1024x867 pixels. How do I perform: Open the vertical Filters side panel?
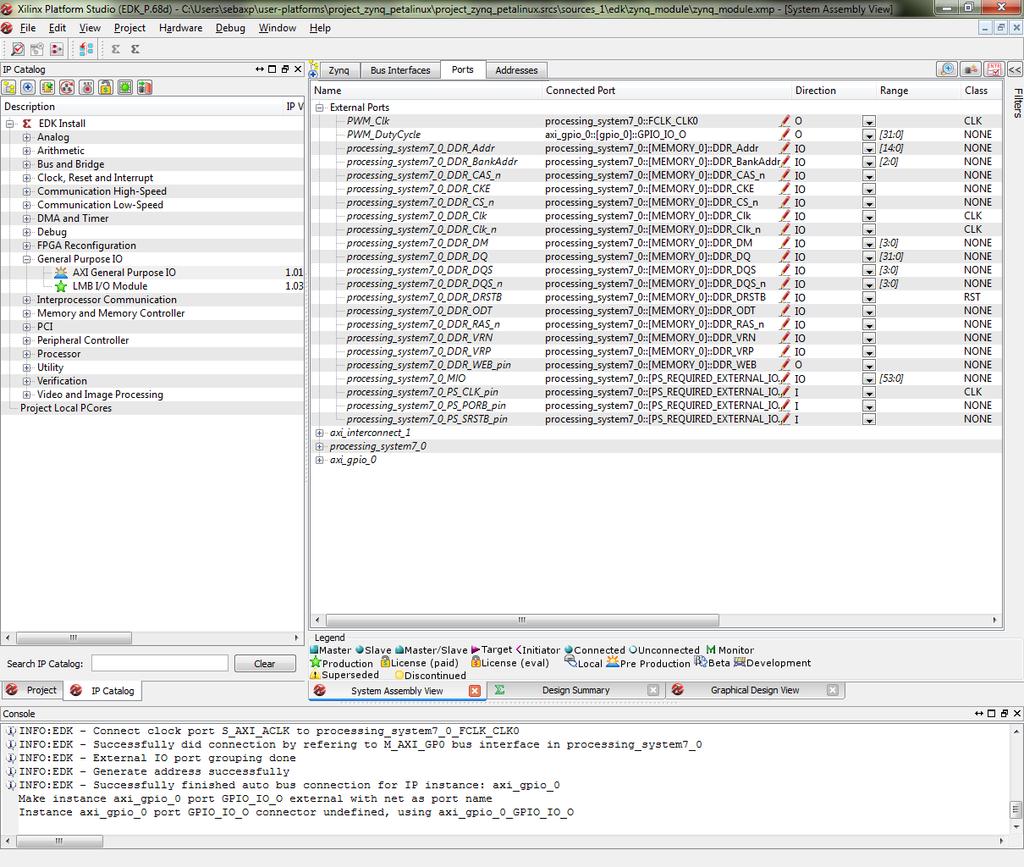click(1017, 103)
